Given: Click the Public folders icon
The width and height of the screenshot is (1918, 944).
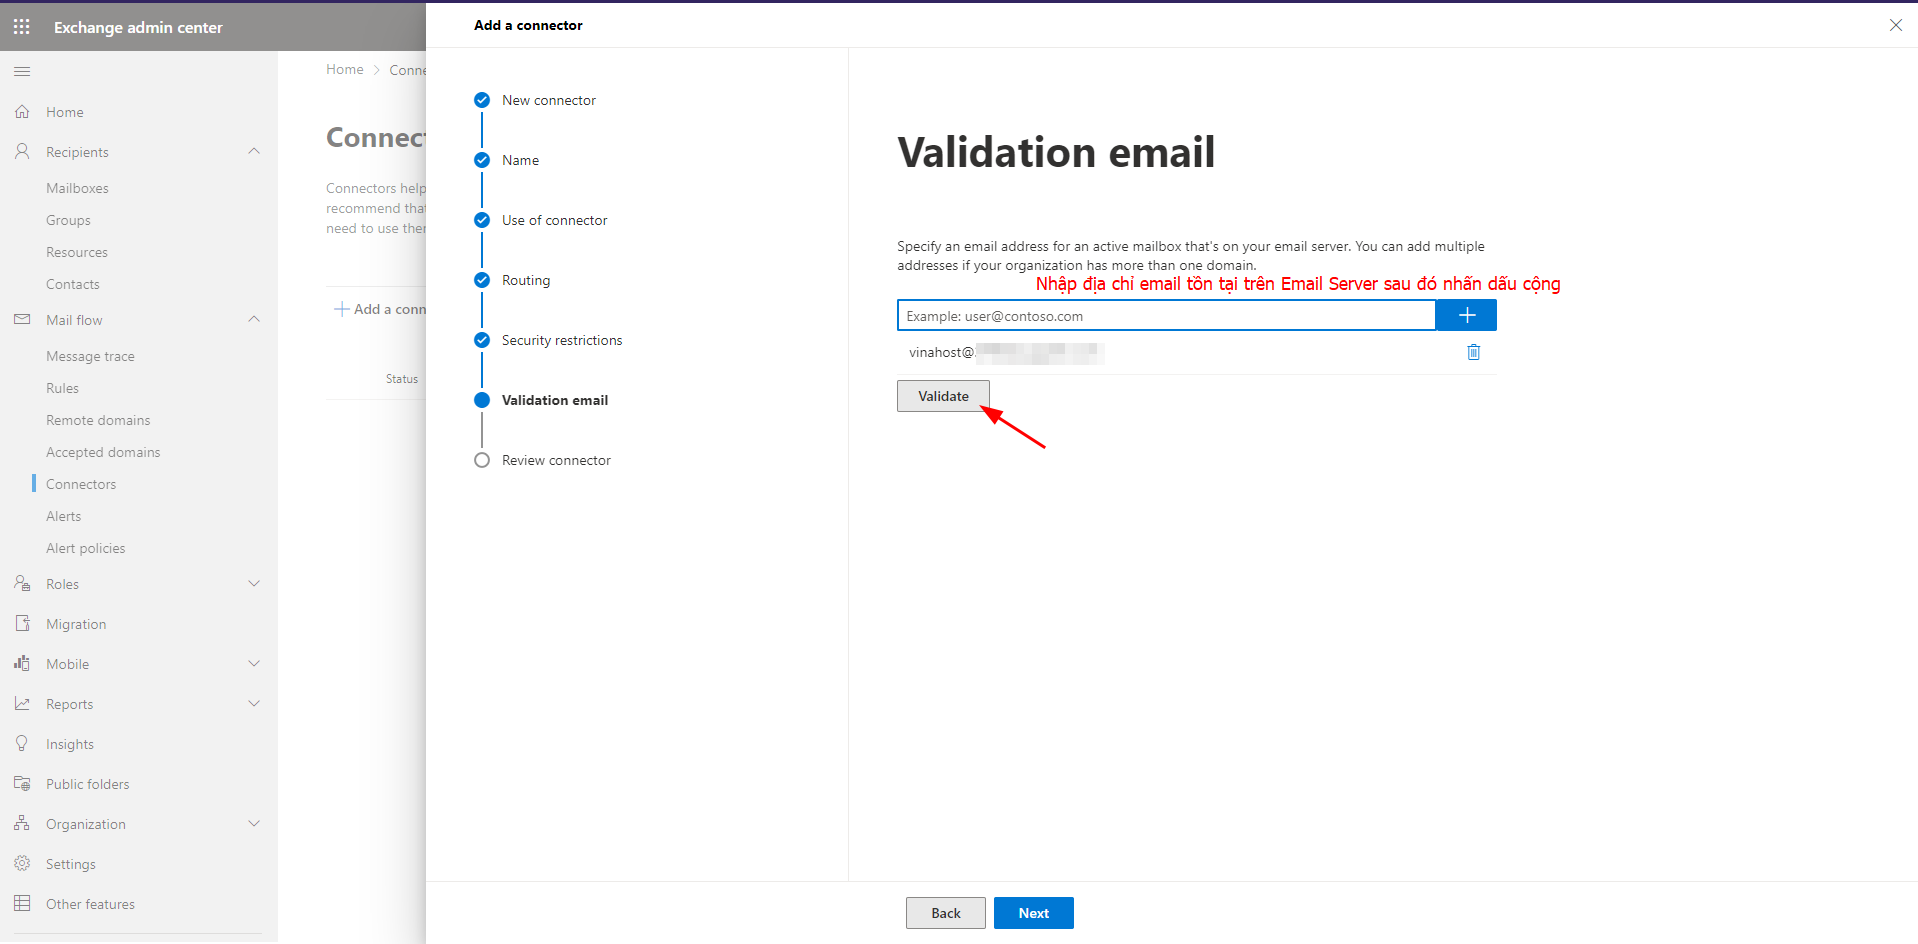Looking at the screenshot, I should pyautogui.click(x=22, y=784).
